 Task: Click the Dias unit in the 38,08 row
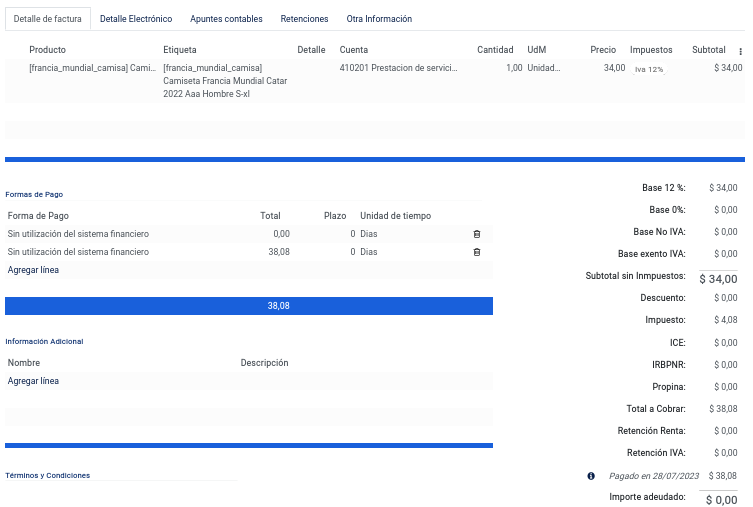(369, 252)
